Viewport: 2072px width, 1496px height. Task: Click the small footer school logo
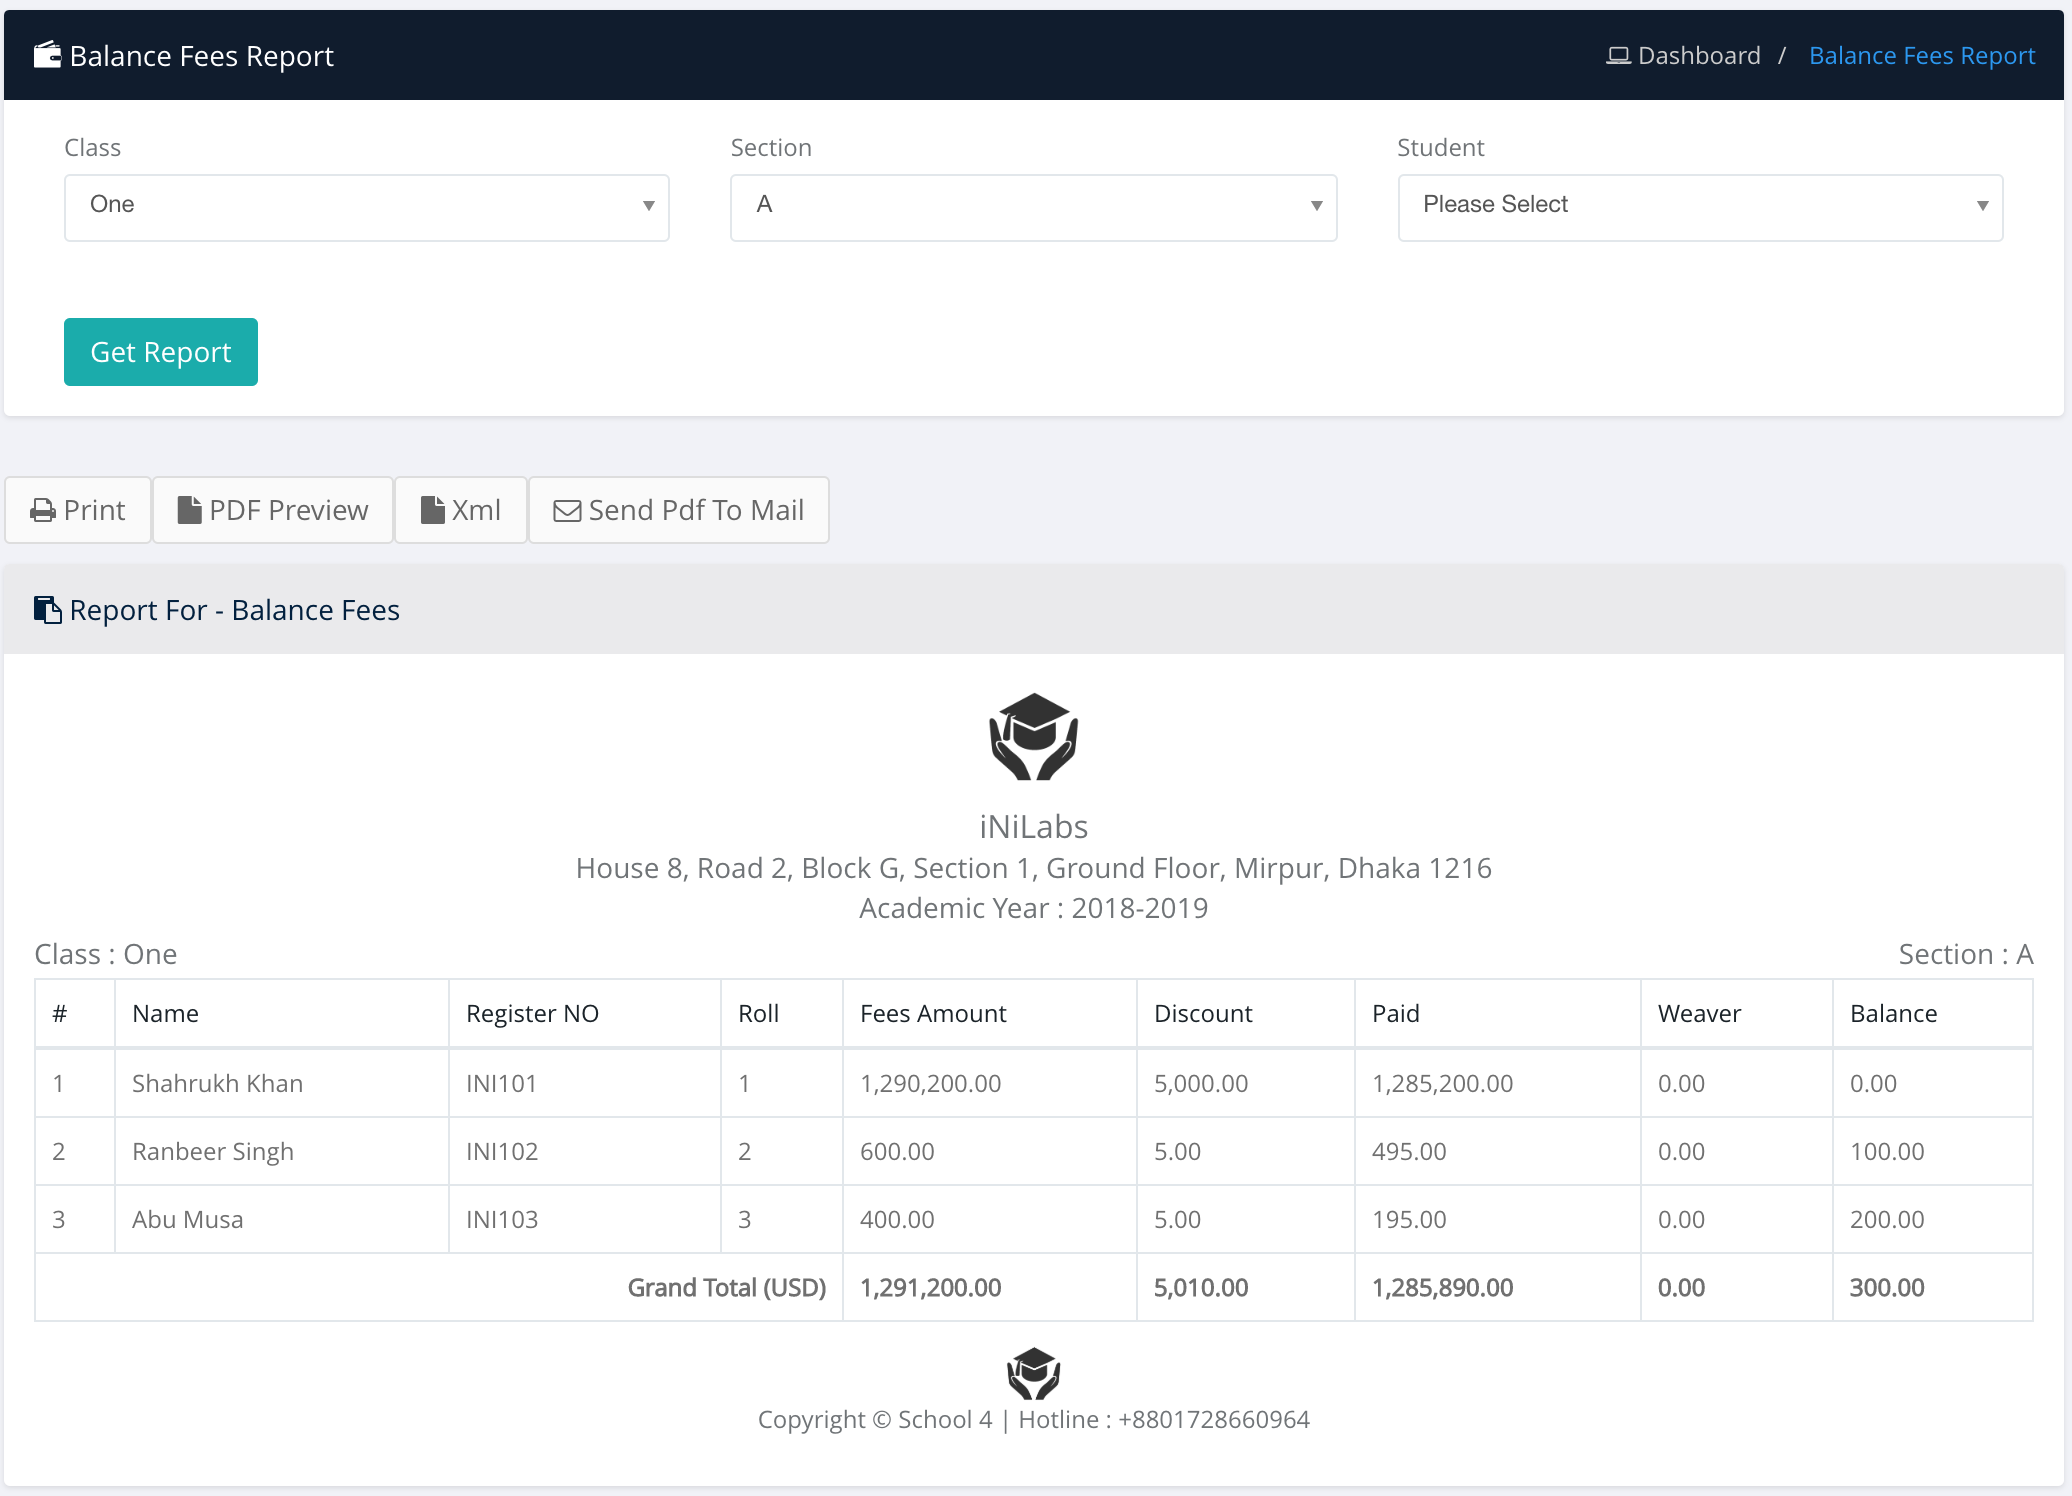click(x=1033, y=1373)
